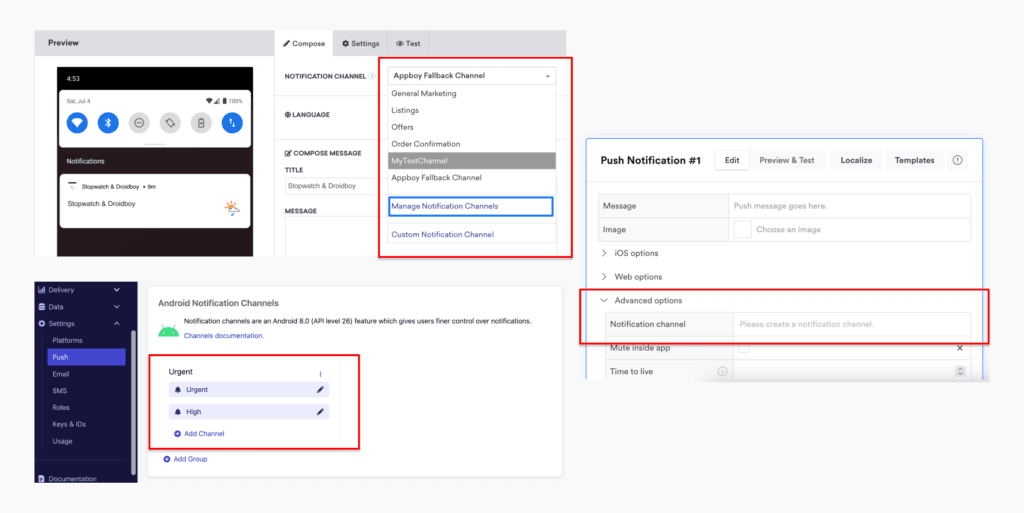Click the info icon beside Templates
Screen dimensions: 1024x513
(x=957, y=160)
